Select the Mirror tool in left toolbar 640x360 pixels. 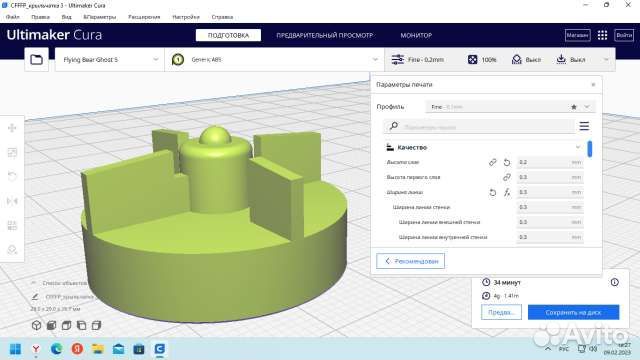(12, 201)
